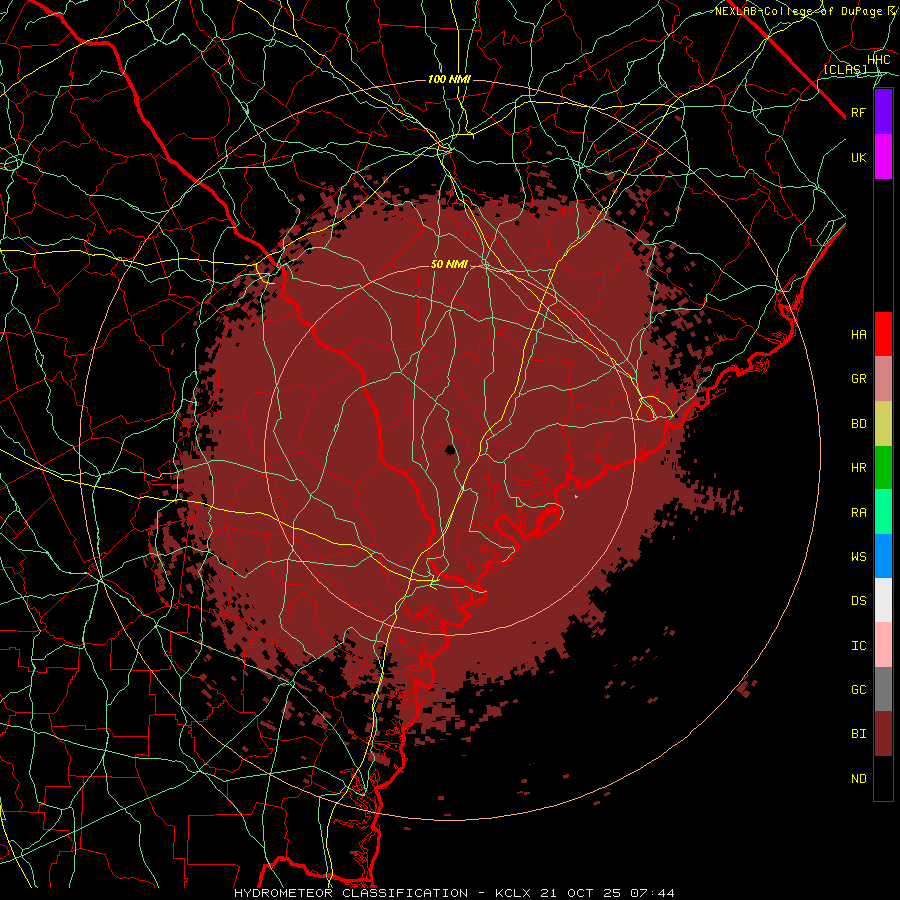Click the RA legend label
Viewport: 900px width, 900px height.
pos(858,513)
